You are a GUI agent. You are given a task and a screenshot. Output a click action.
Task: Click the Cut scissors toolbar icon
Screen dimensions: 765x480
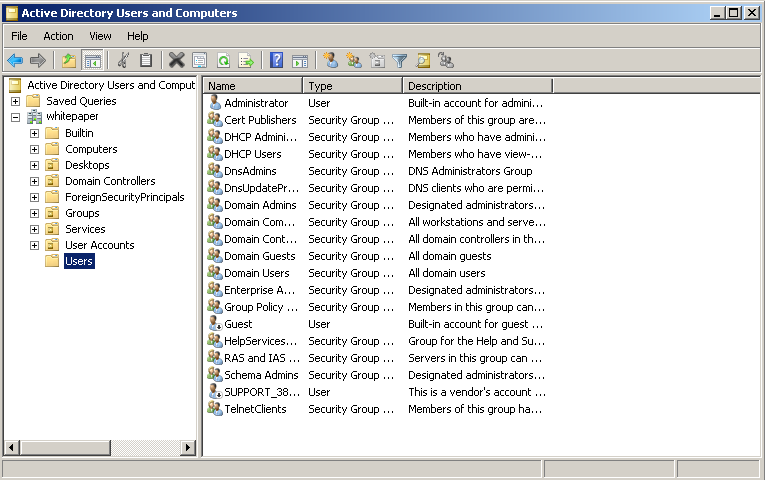point(123,61)
